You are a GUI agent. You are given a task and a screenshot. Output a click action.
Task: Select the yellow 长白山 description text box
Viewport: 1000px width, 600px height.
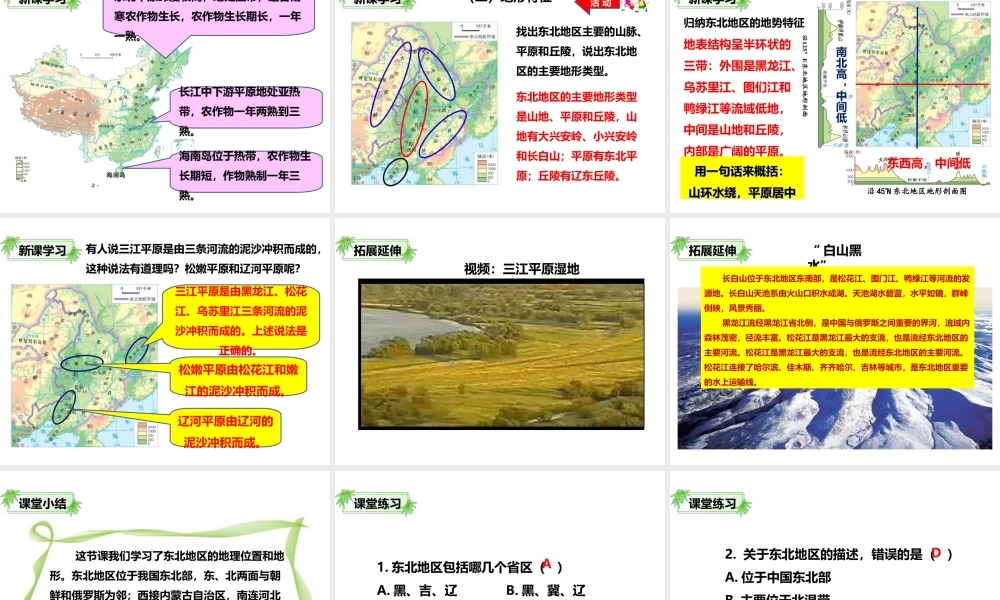pos(837,328)
